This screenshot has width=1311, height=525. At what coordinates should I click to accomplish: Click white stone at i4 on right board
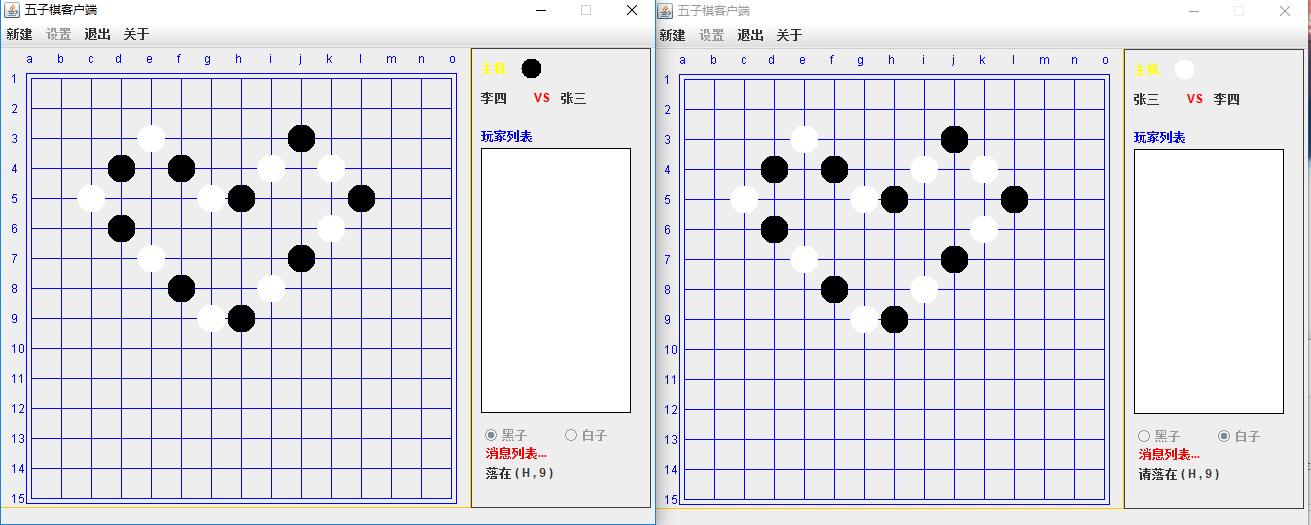[x=924, y=169]
